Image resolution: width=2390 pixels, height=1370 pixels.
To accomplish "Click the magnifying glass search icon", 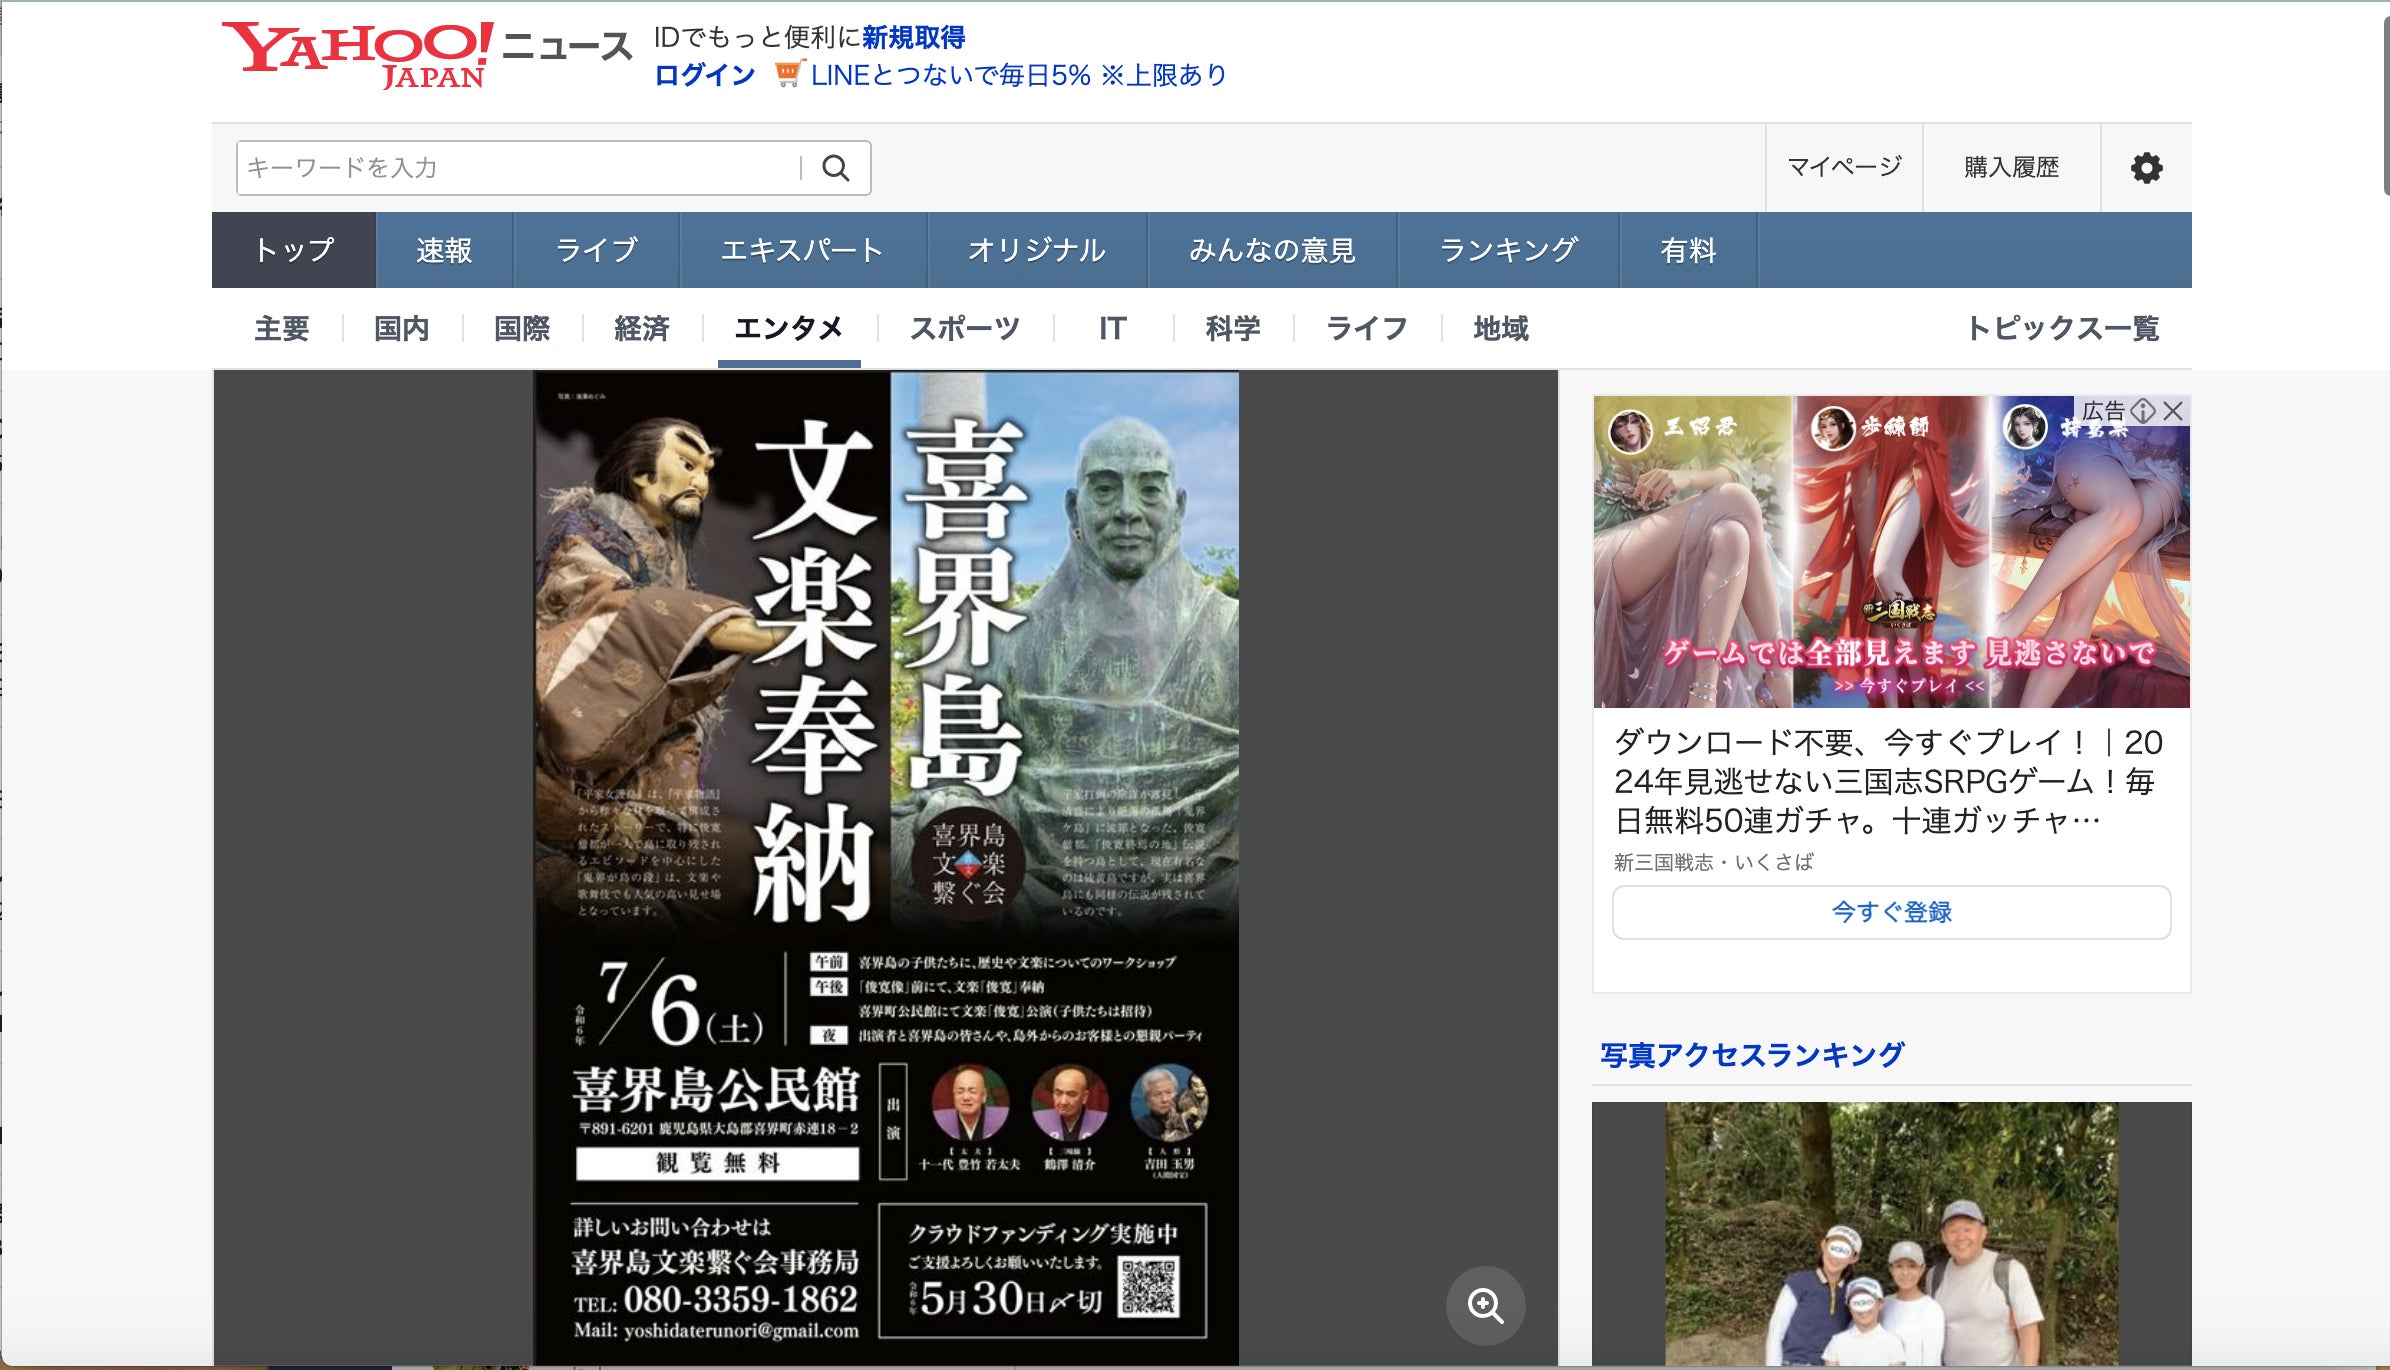I will pyautogui.click(x=836, y=168).
